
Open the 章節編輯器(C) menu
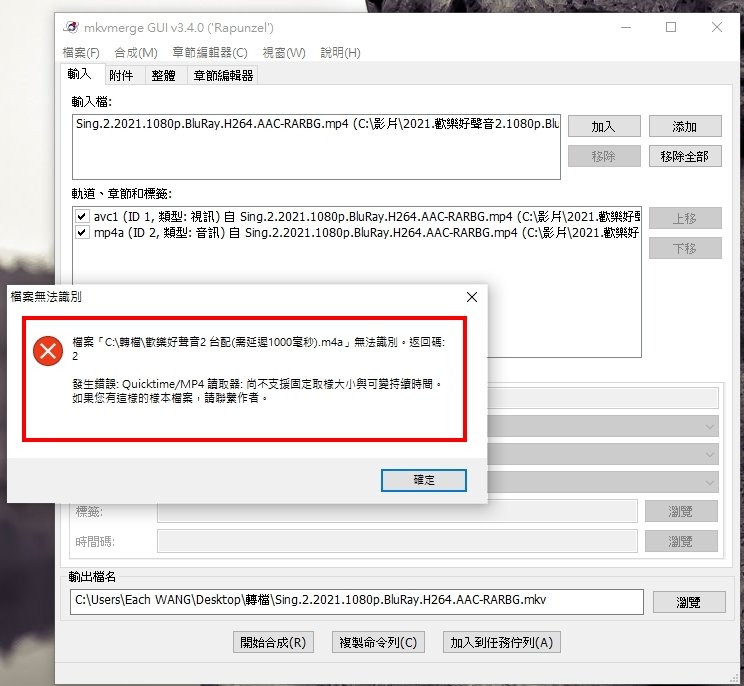tap(210, 52)
